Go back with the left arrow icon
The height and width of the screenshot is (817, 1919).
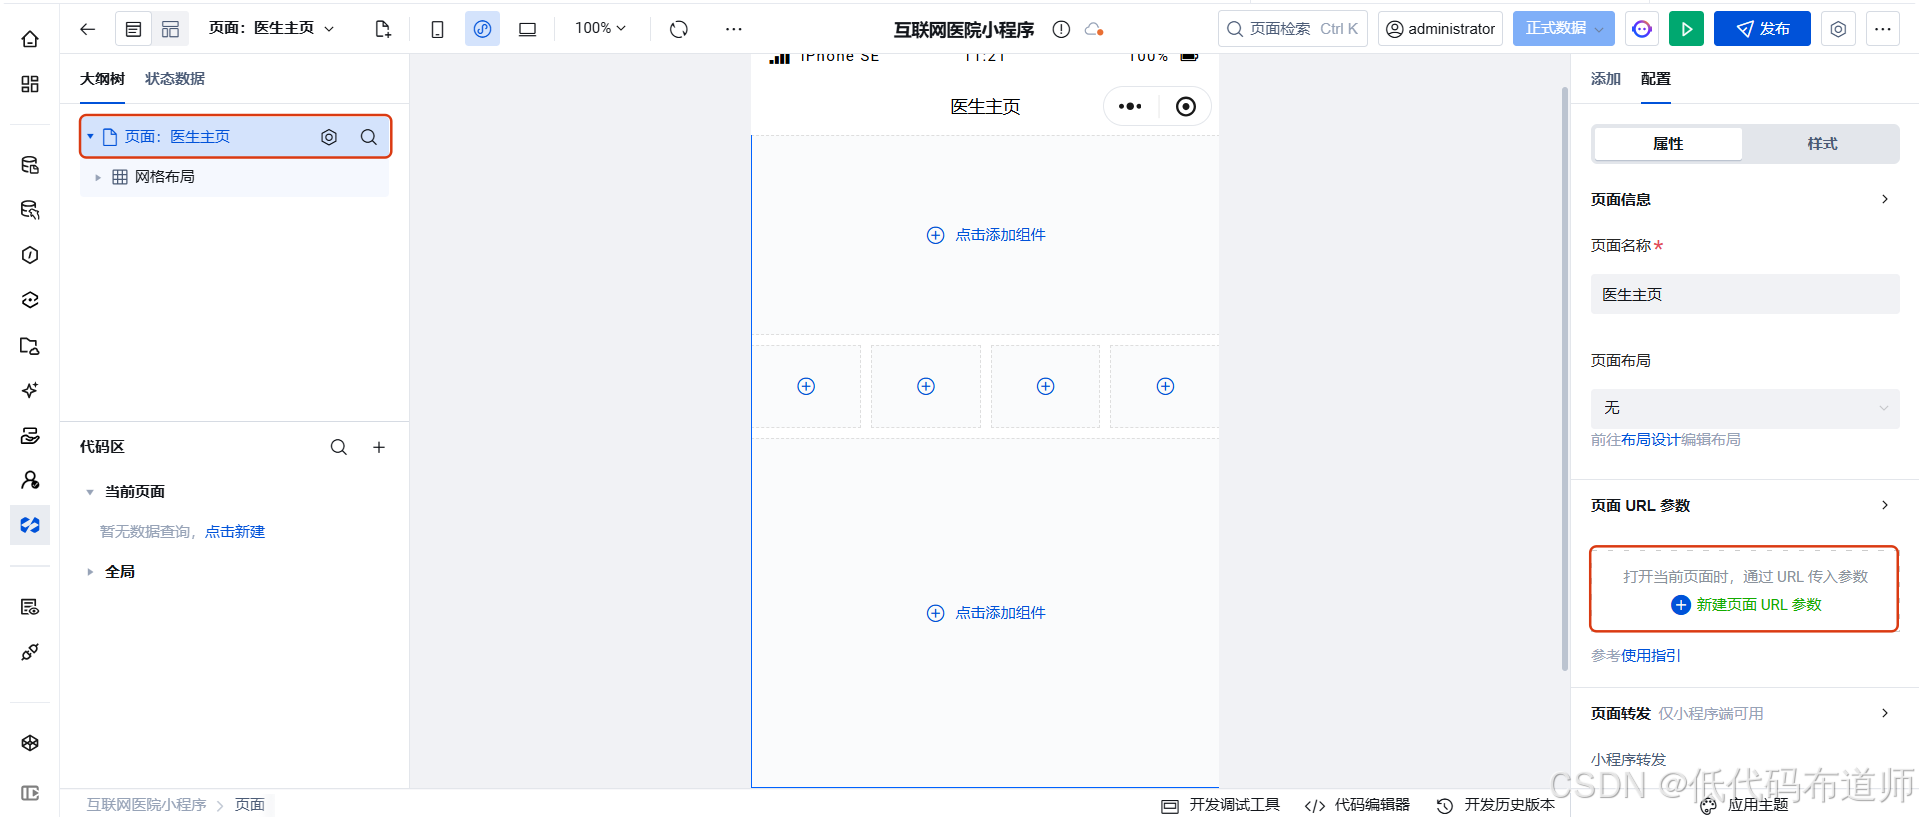point(88,29)
